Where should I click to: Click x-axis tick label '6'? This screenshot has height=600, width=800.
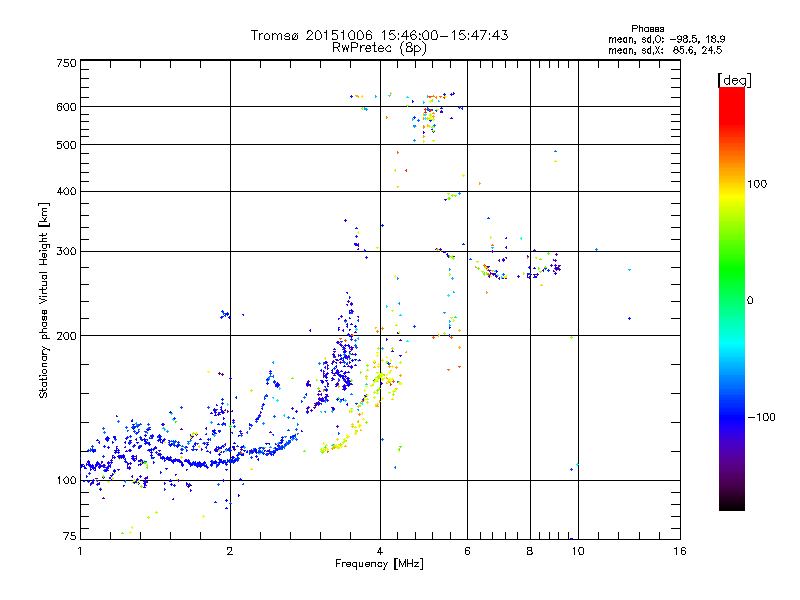coord(467,551)
